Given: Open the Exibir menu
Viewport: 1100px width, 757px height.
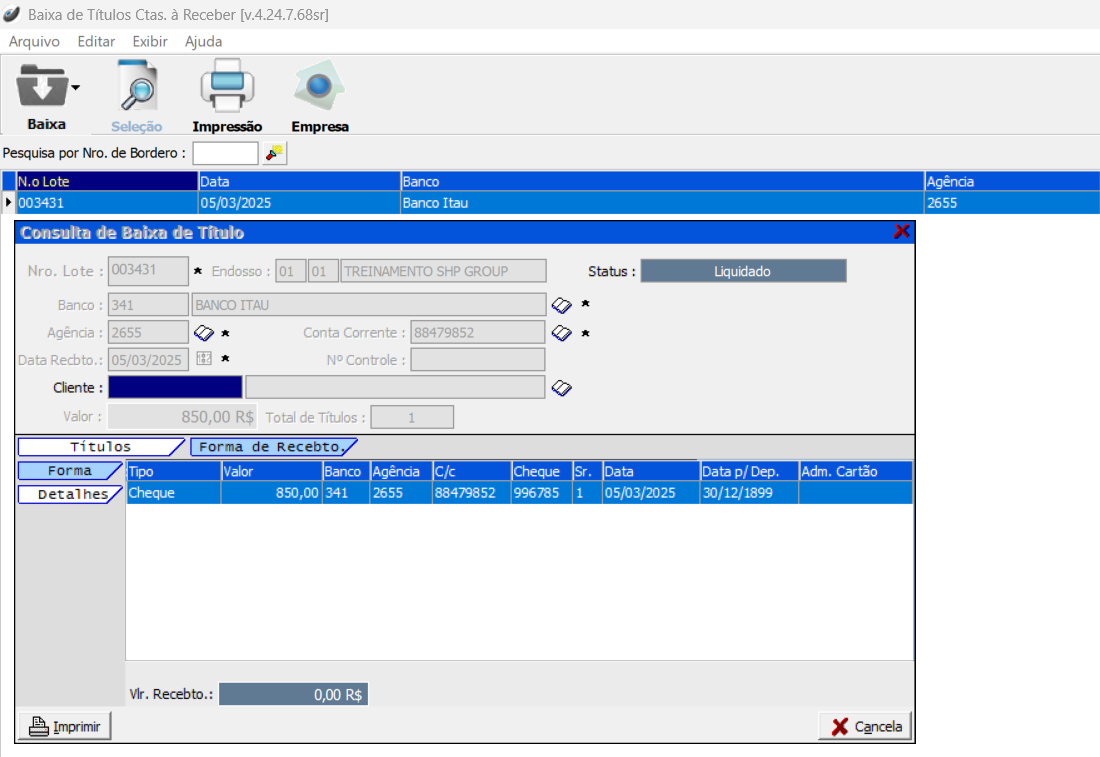Looking at the screenshot, I should (x=149, y=42).
